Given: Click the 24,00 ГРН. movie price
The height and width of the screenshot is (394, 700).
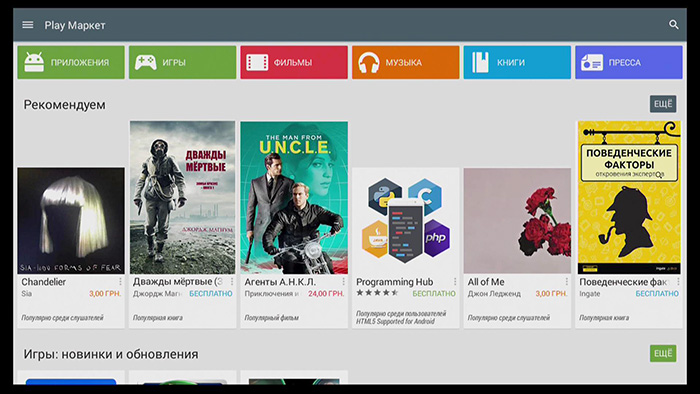Looking at the screenshot, I should click(x=326, y=294).
